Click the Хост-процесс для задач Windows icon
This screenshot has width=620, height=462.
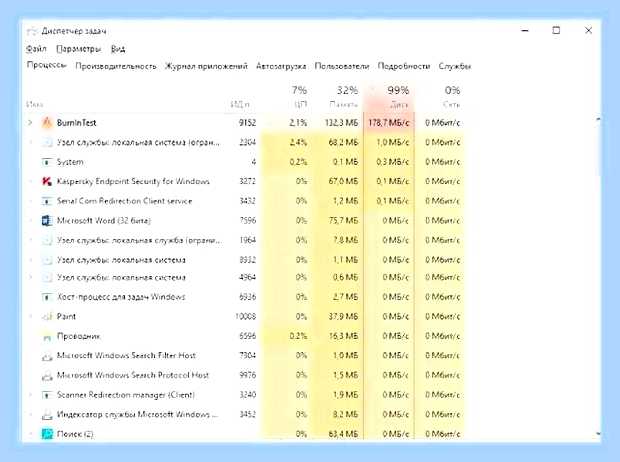click(47, 297)
